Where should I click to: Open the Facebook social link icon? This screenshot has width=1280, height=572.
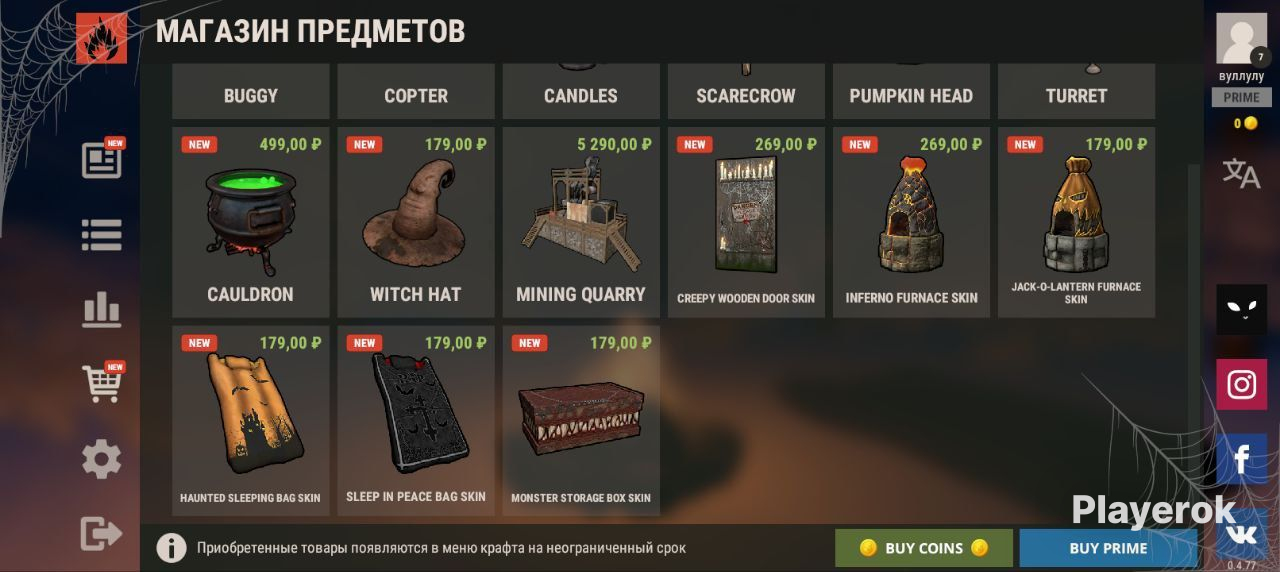click(x=1241, y=459)
